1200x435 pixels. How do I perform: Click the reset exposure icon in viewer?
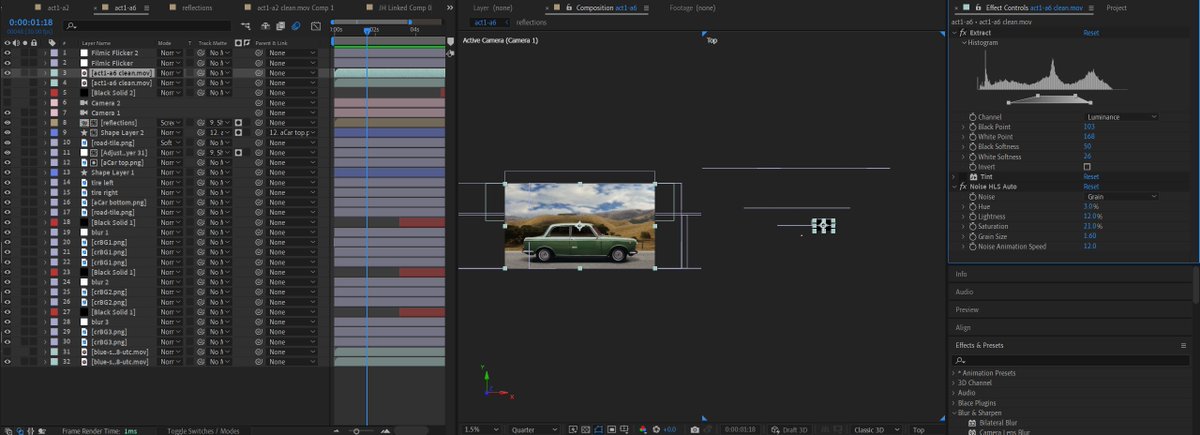click(x=656, y=429)
